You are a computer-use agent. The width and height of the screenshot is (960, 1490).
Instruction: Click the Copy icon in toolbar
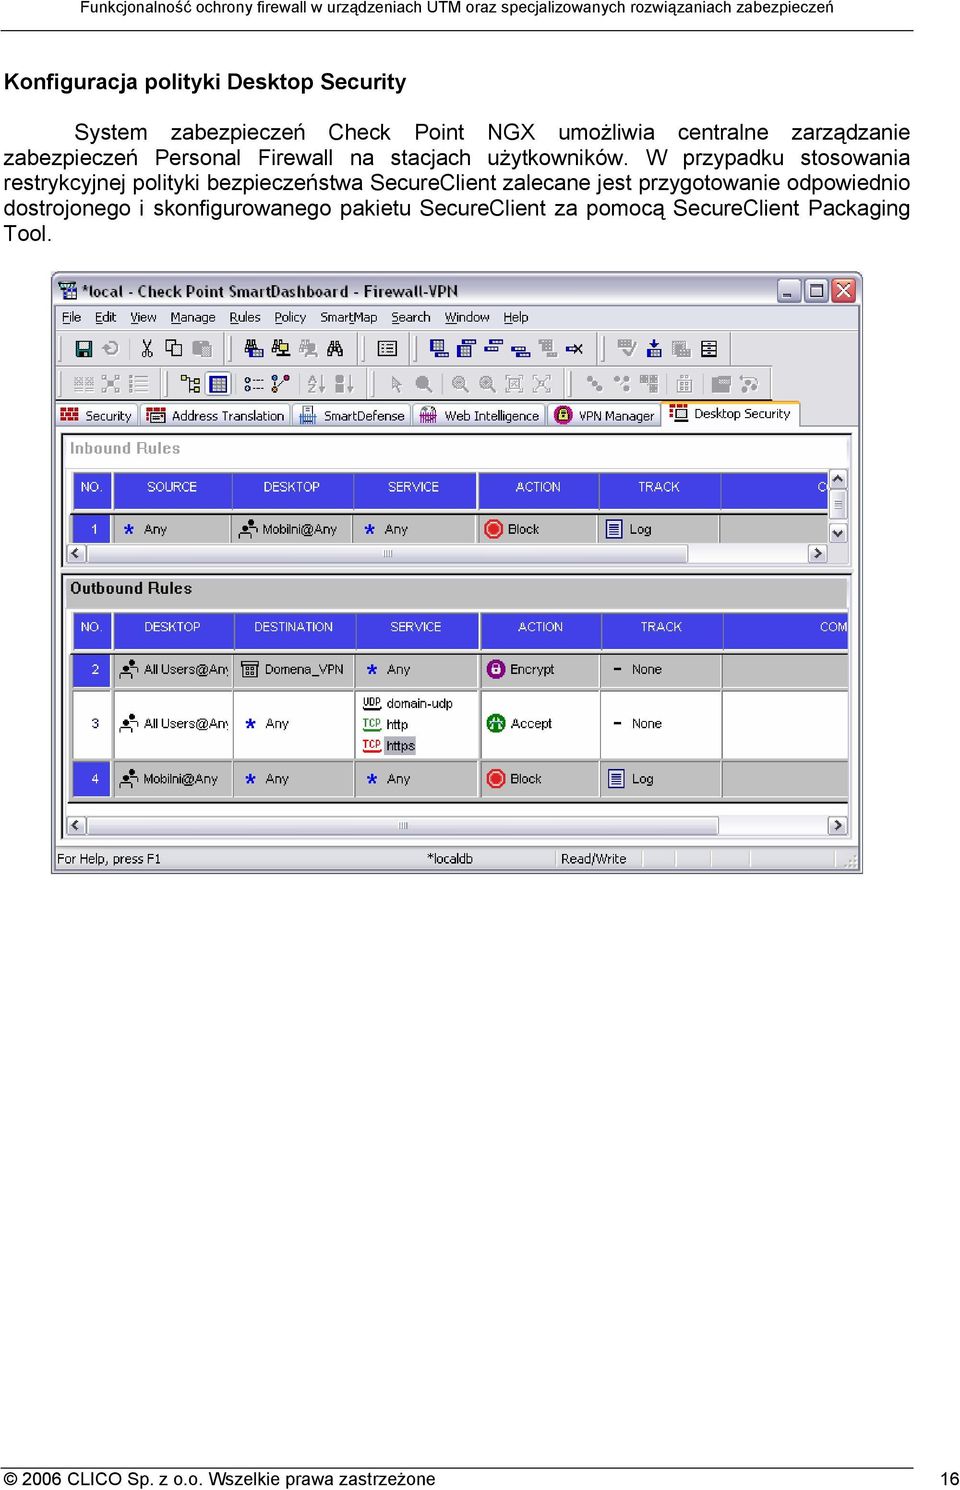174,348
